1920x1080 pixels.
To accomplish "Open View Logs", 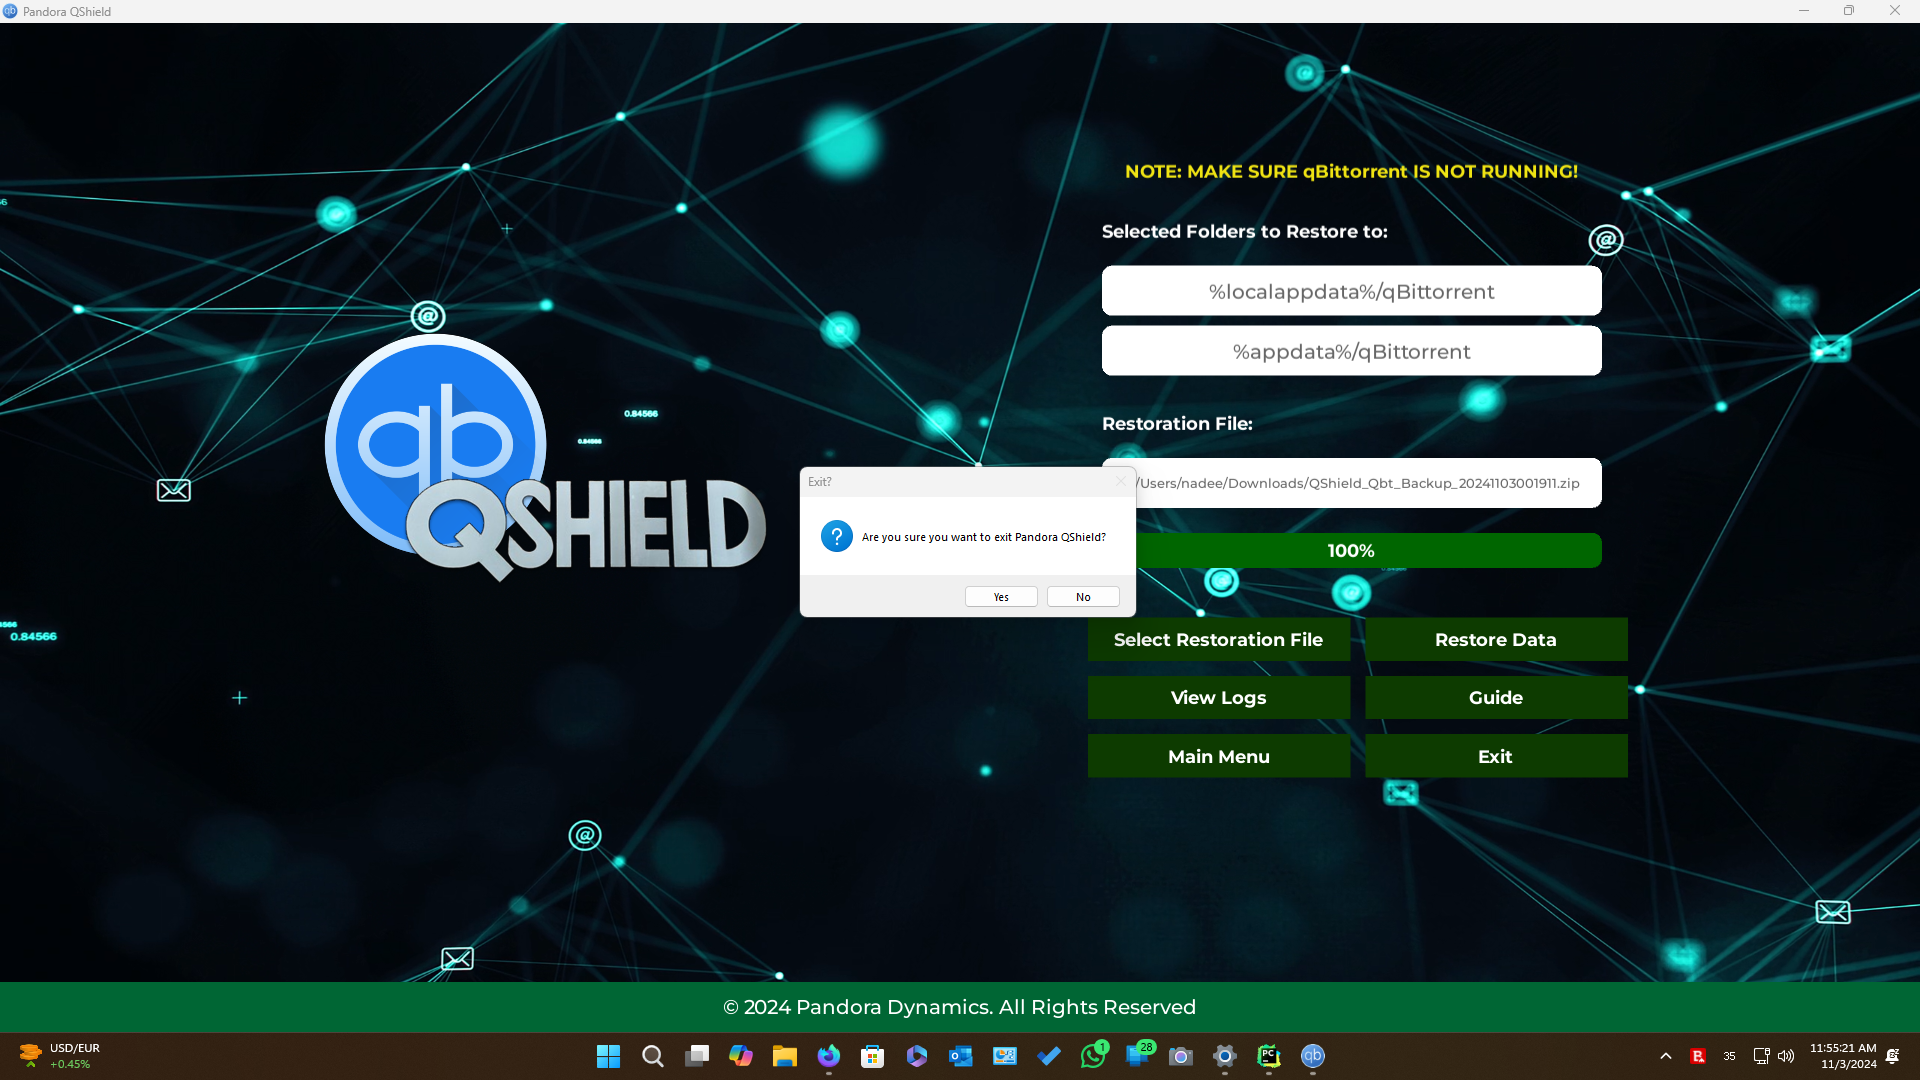I will point(1218,698).
